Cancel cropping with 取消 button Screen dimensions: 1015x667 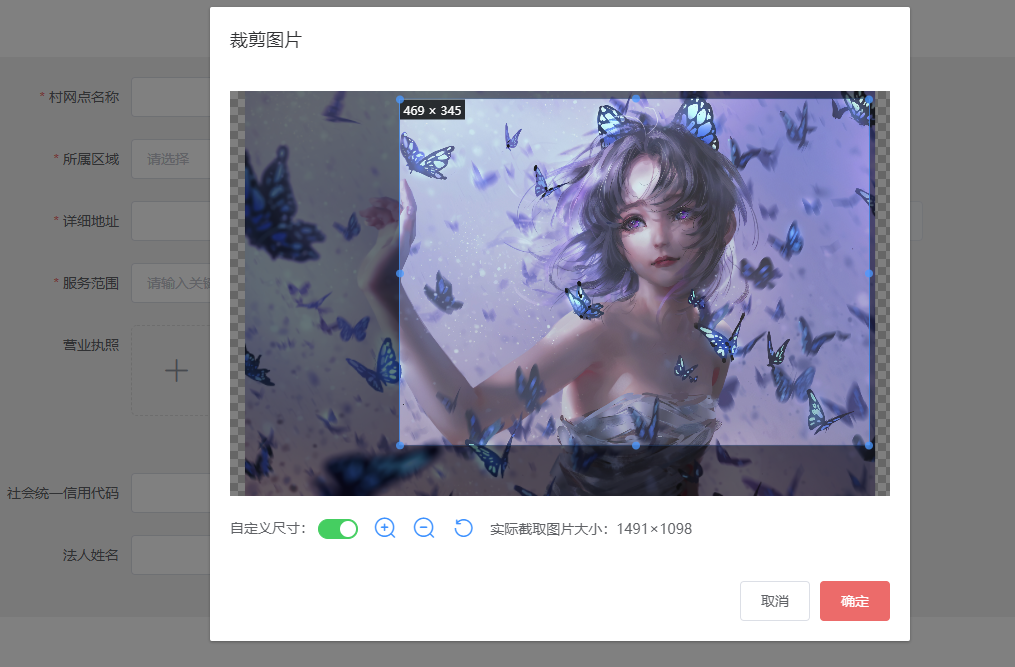775,601
